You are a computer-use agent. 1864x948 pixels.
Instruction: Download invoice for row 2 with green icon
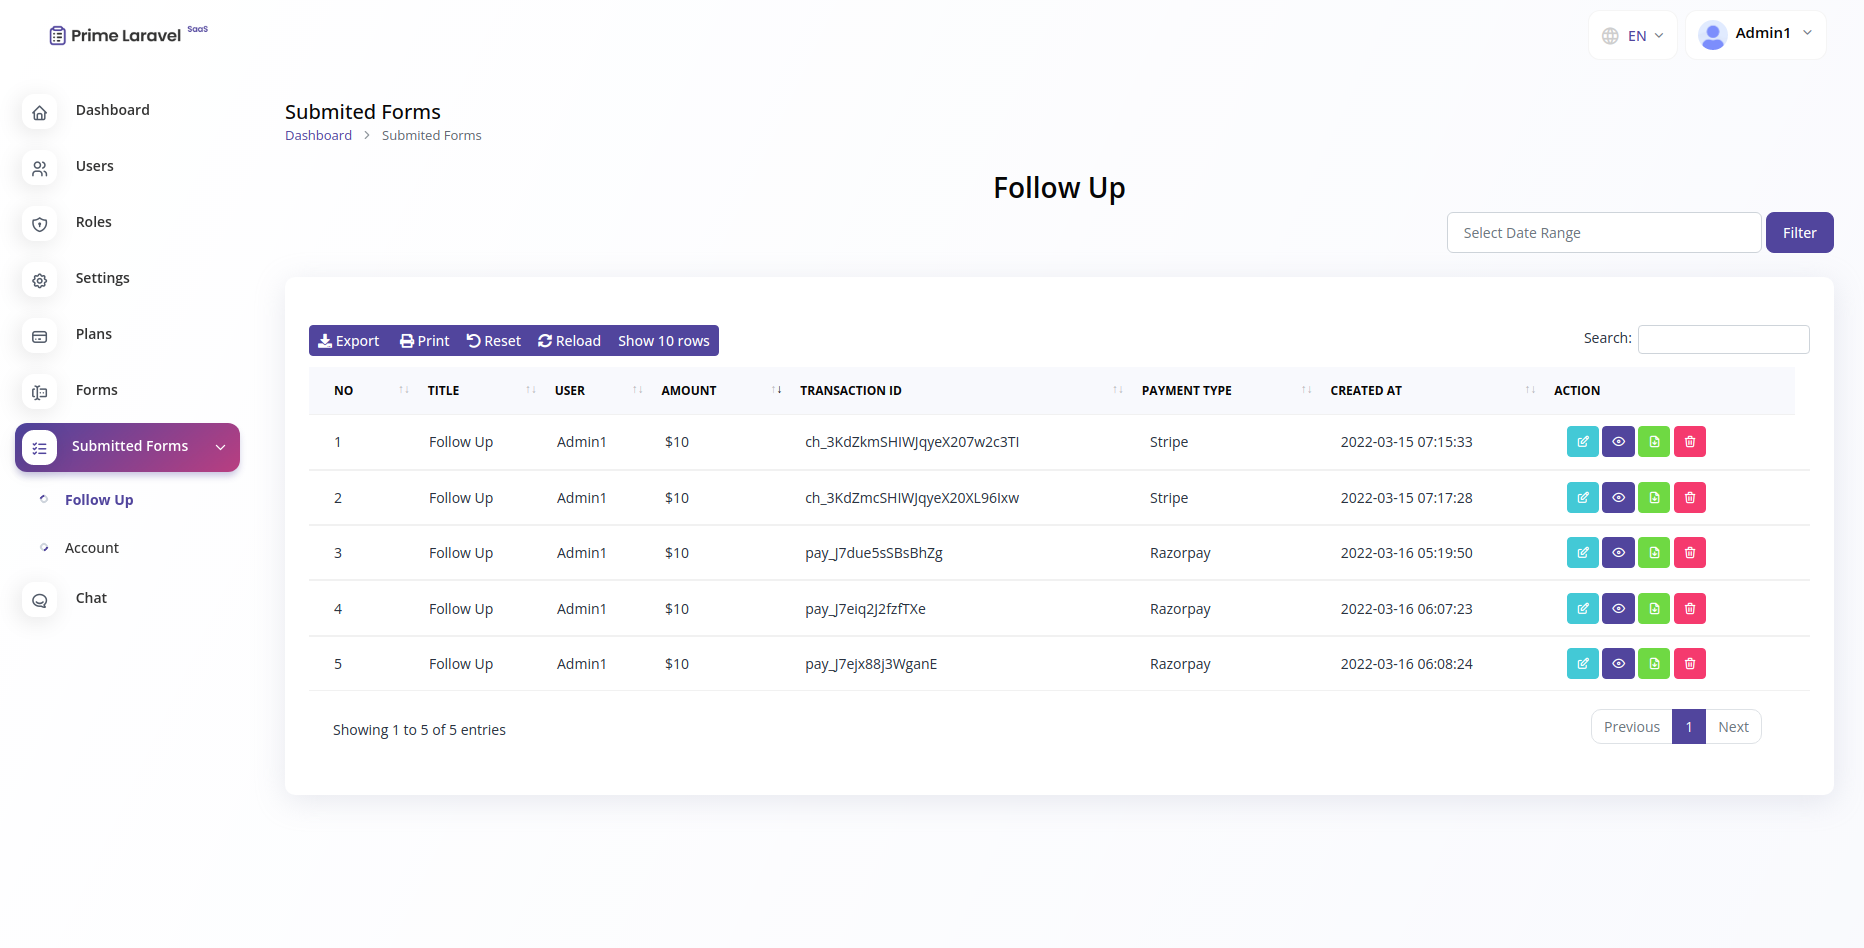[x=1654, y=497]
